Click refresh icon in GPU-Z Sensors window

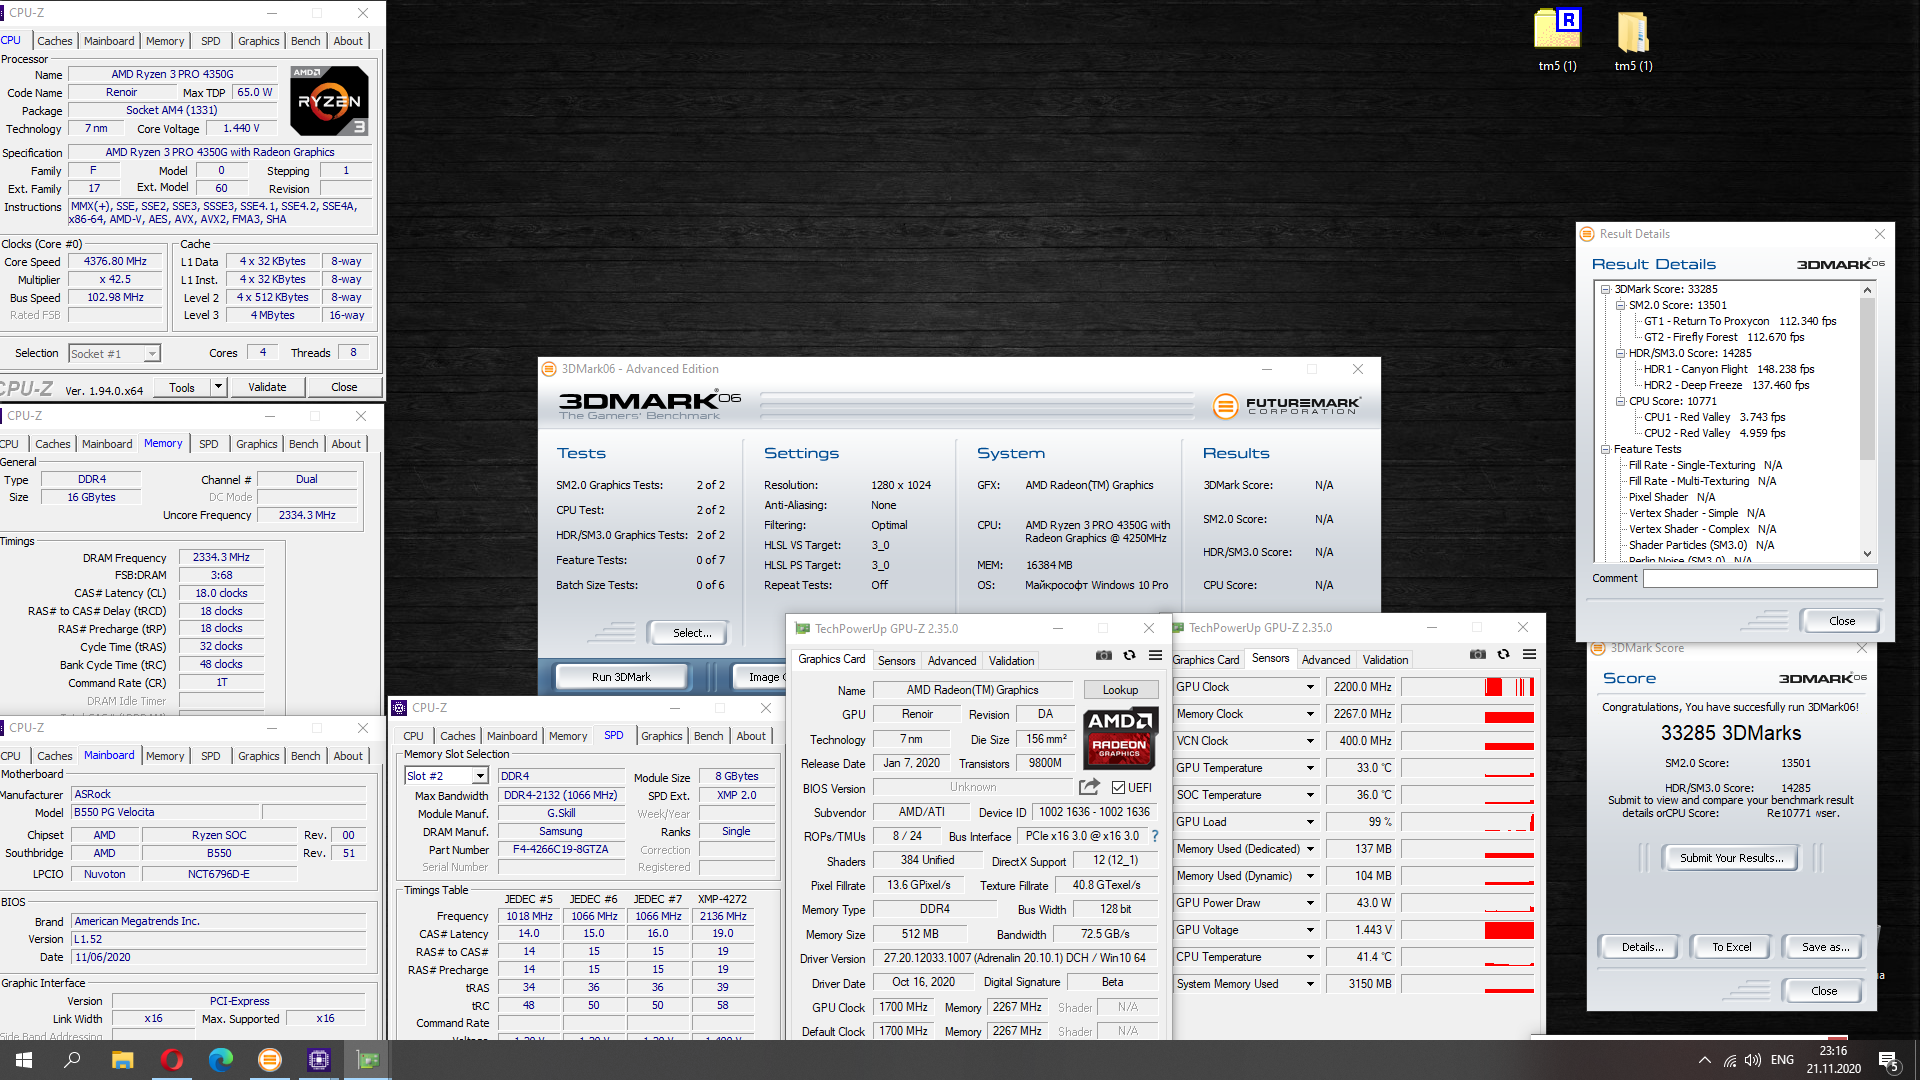coord(1503,655)
